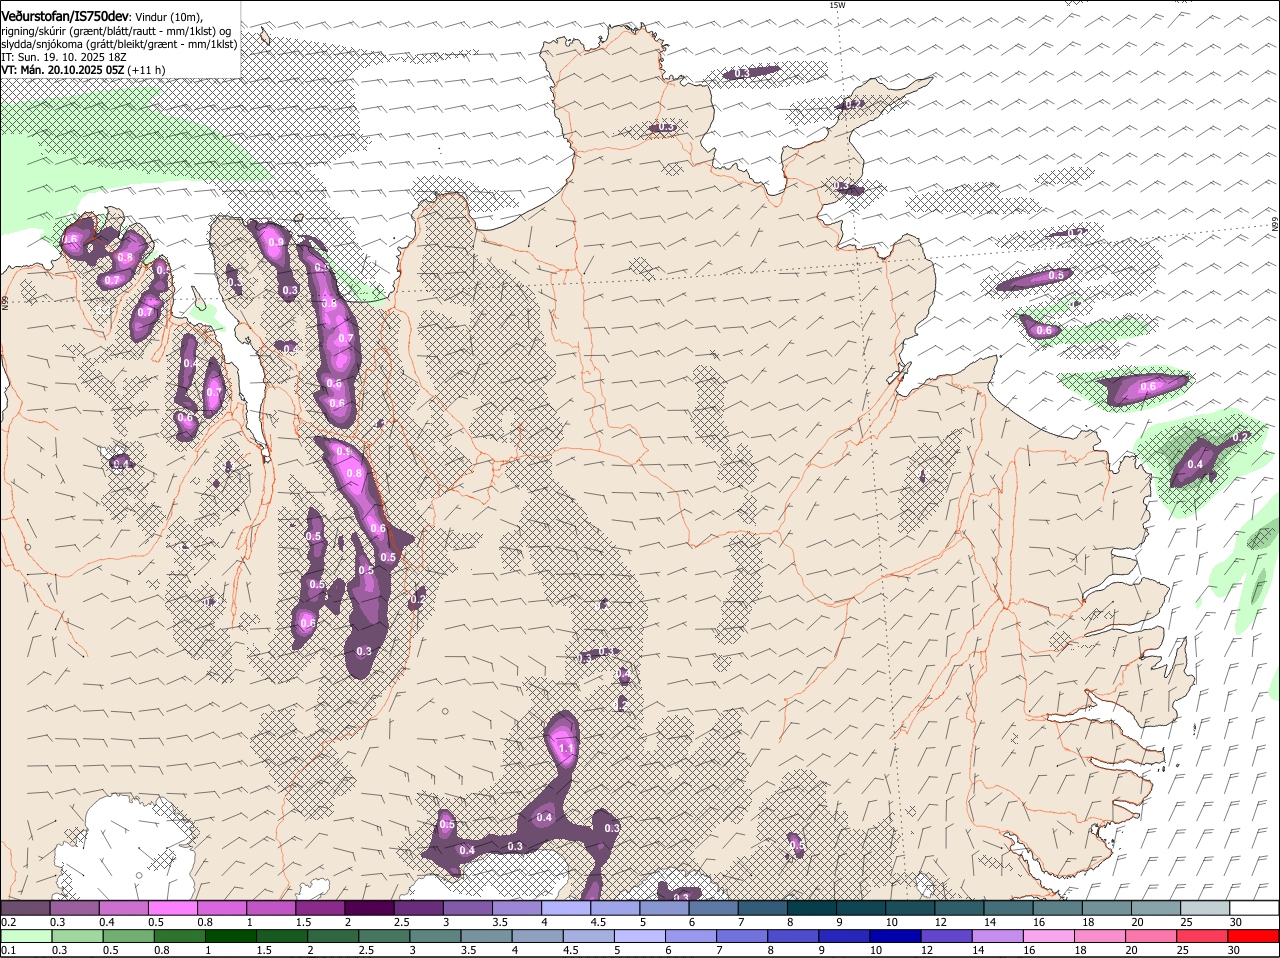The width and height of the screenshot is (1280, 958).
Task: Select the top-scale swatch between 0.2 and 0.3
Action: coord(25,907)
